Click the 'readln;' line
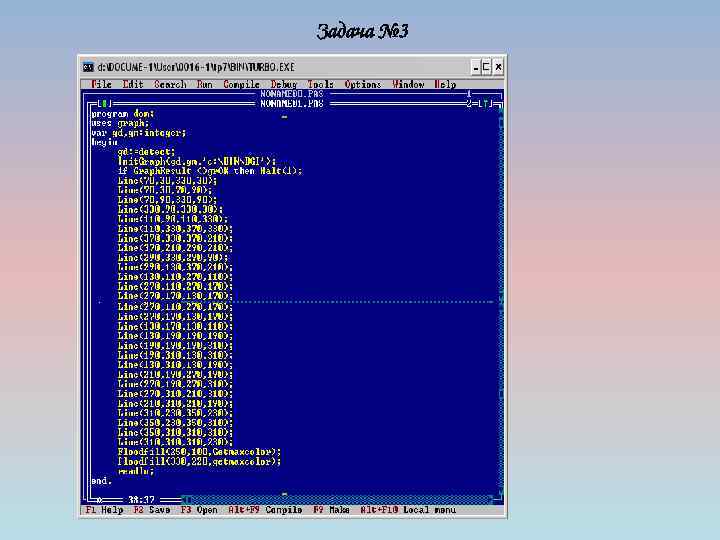This screenshot has width=720, height=540. 136,471
